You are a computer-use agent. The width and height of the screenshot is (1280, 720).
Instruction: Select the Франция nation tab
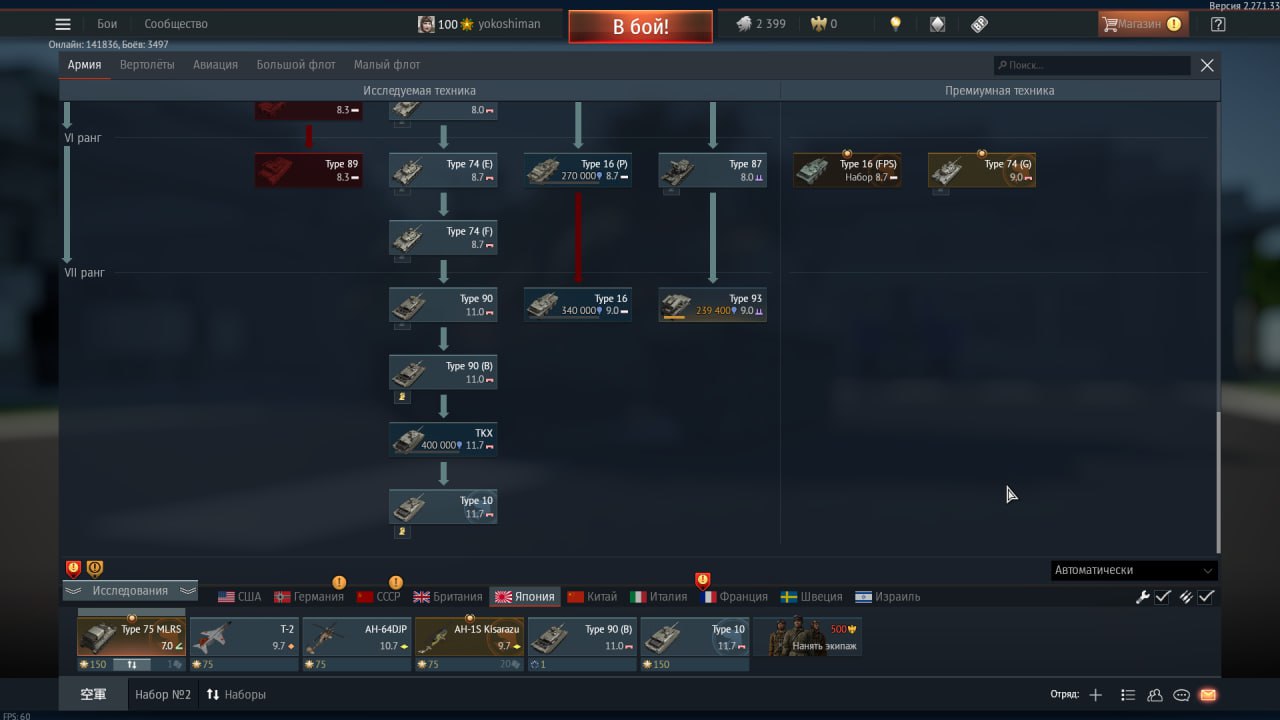click(x=734, y=597)
